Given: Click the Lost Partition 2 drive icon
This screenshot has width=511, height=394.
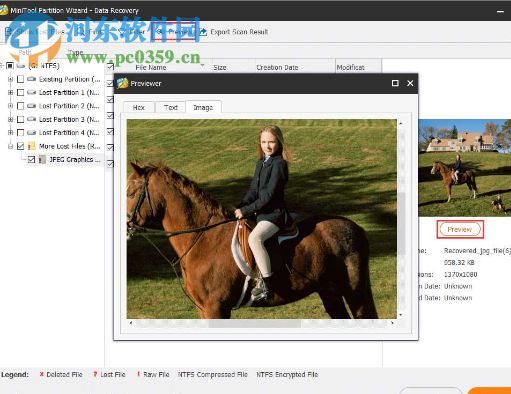Looking at the screenshot, I should click(32, 106).
